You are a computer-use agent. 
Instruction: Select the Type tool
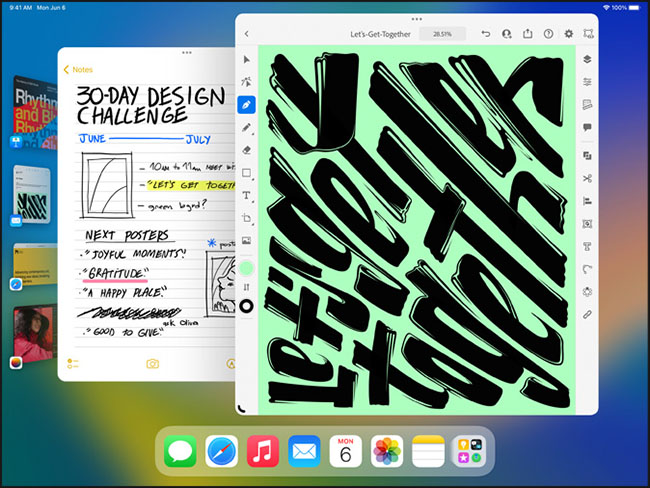[x=246, y=195]
